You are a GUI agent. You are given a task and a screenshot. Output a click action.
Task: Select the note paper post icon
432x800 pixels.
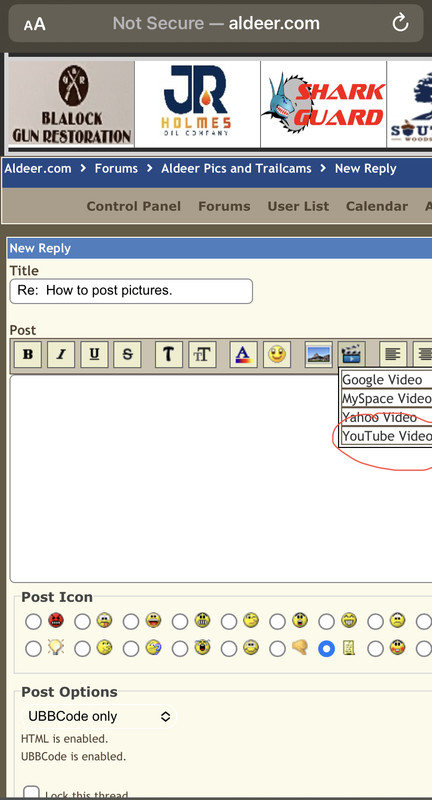[x=326, y=648]
